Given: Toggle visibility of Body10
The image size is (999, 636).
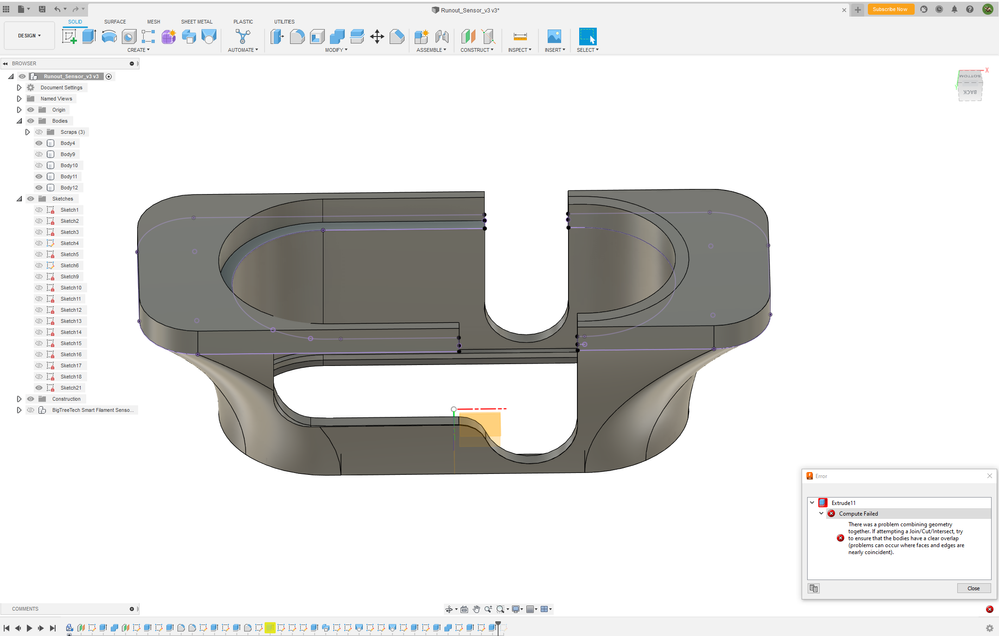Looking at the screenshot, I should point(39,165).
